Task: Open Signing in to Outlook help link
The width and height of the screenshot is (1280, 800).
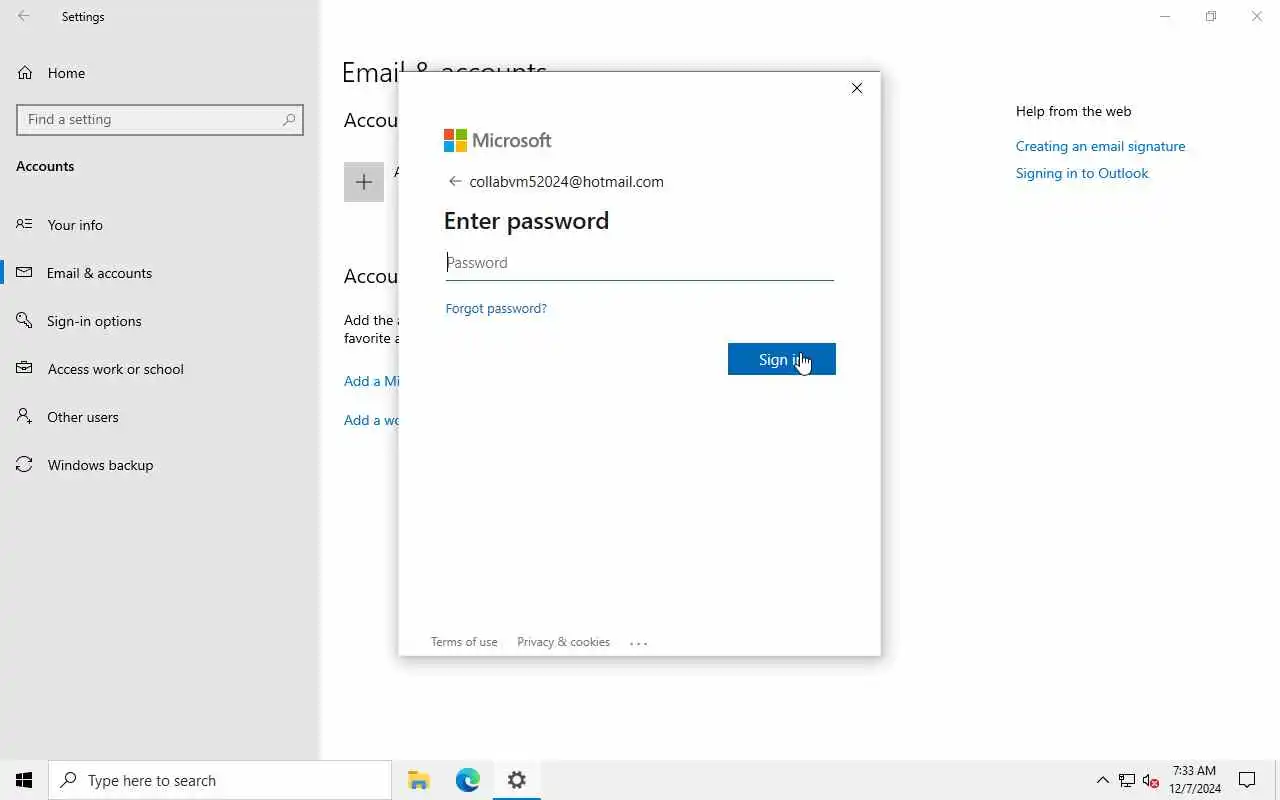Action: (1082, 173)
